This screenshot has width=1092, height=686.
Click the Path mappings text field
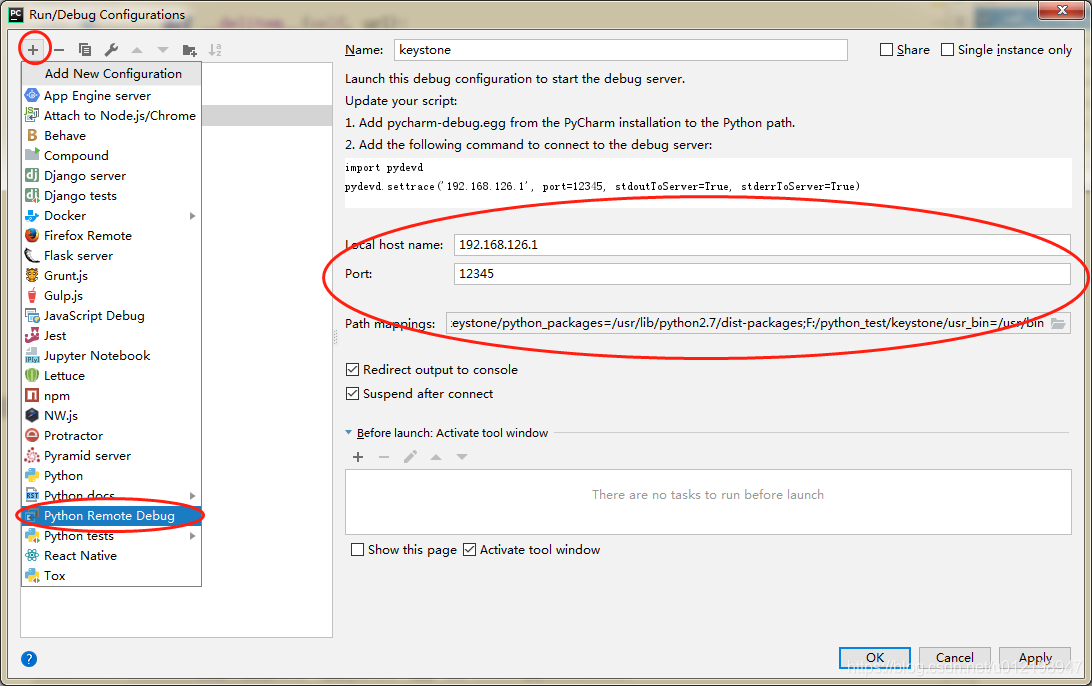coord(747,323)
